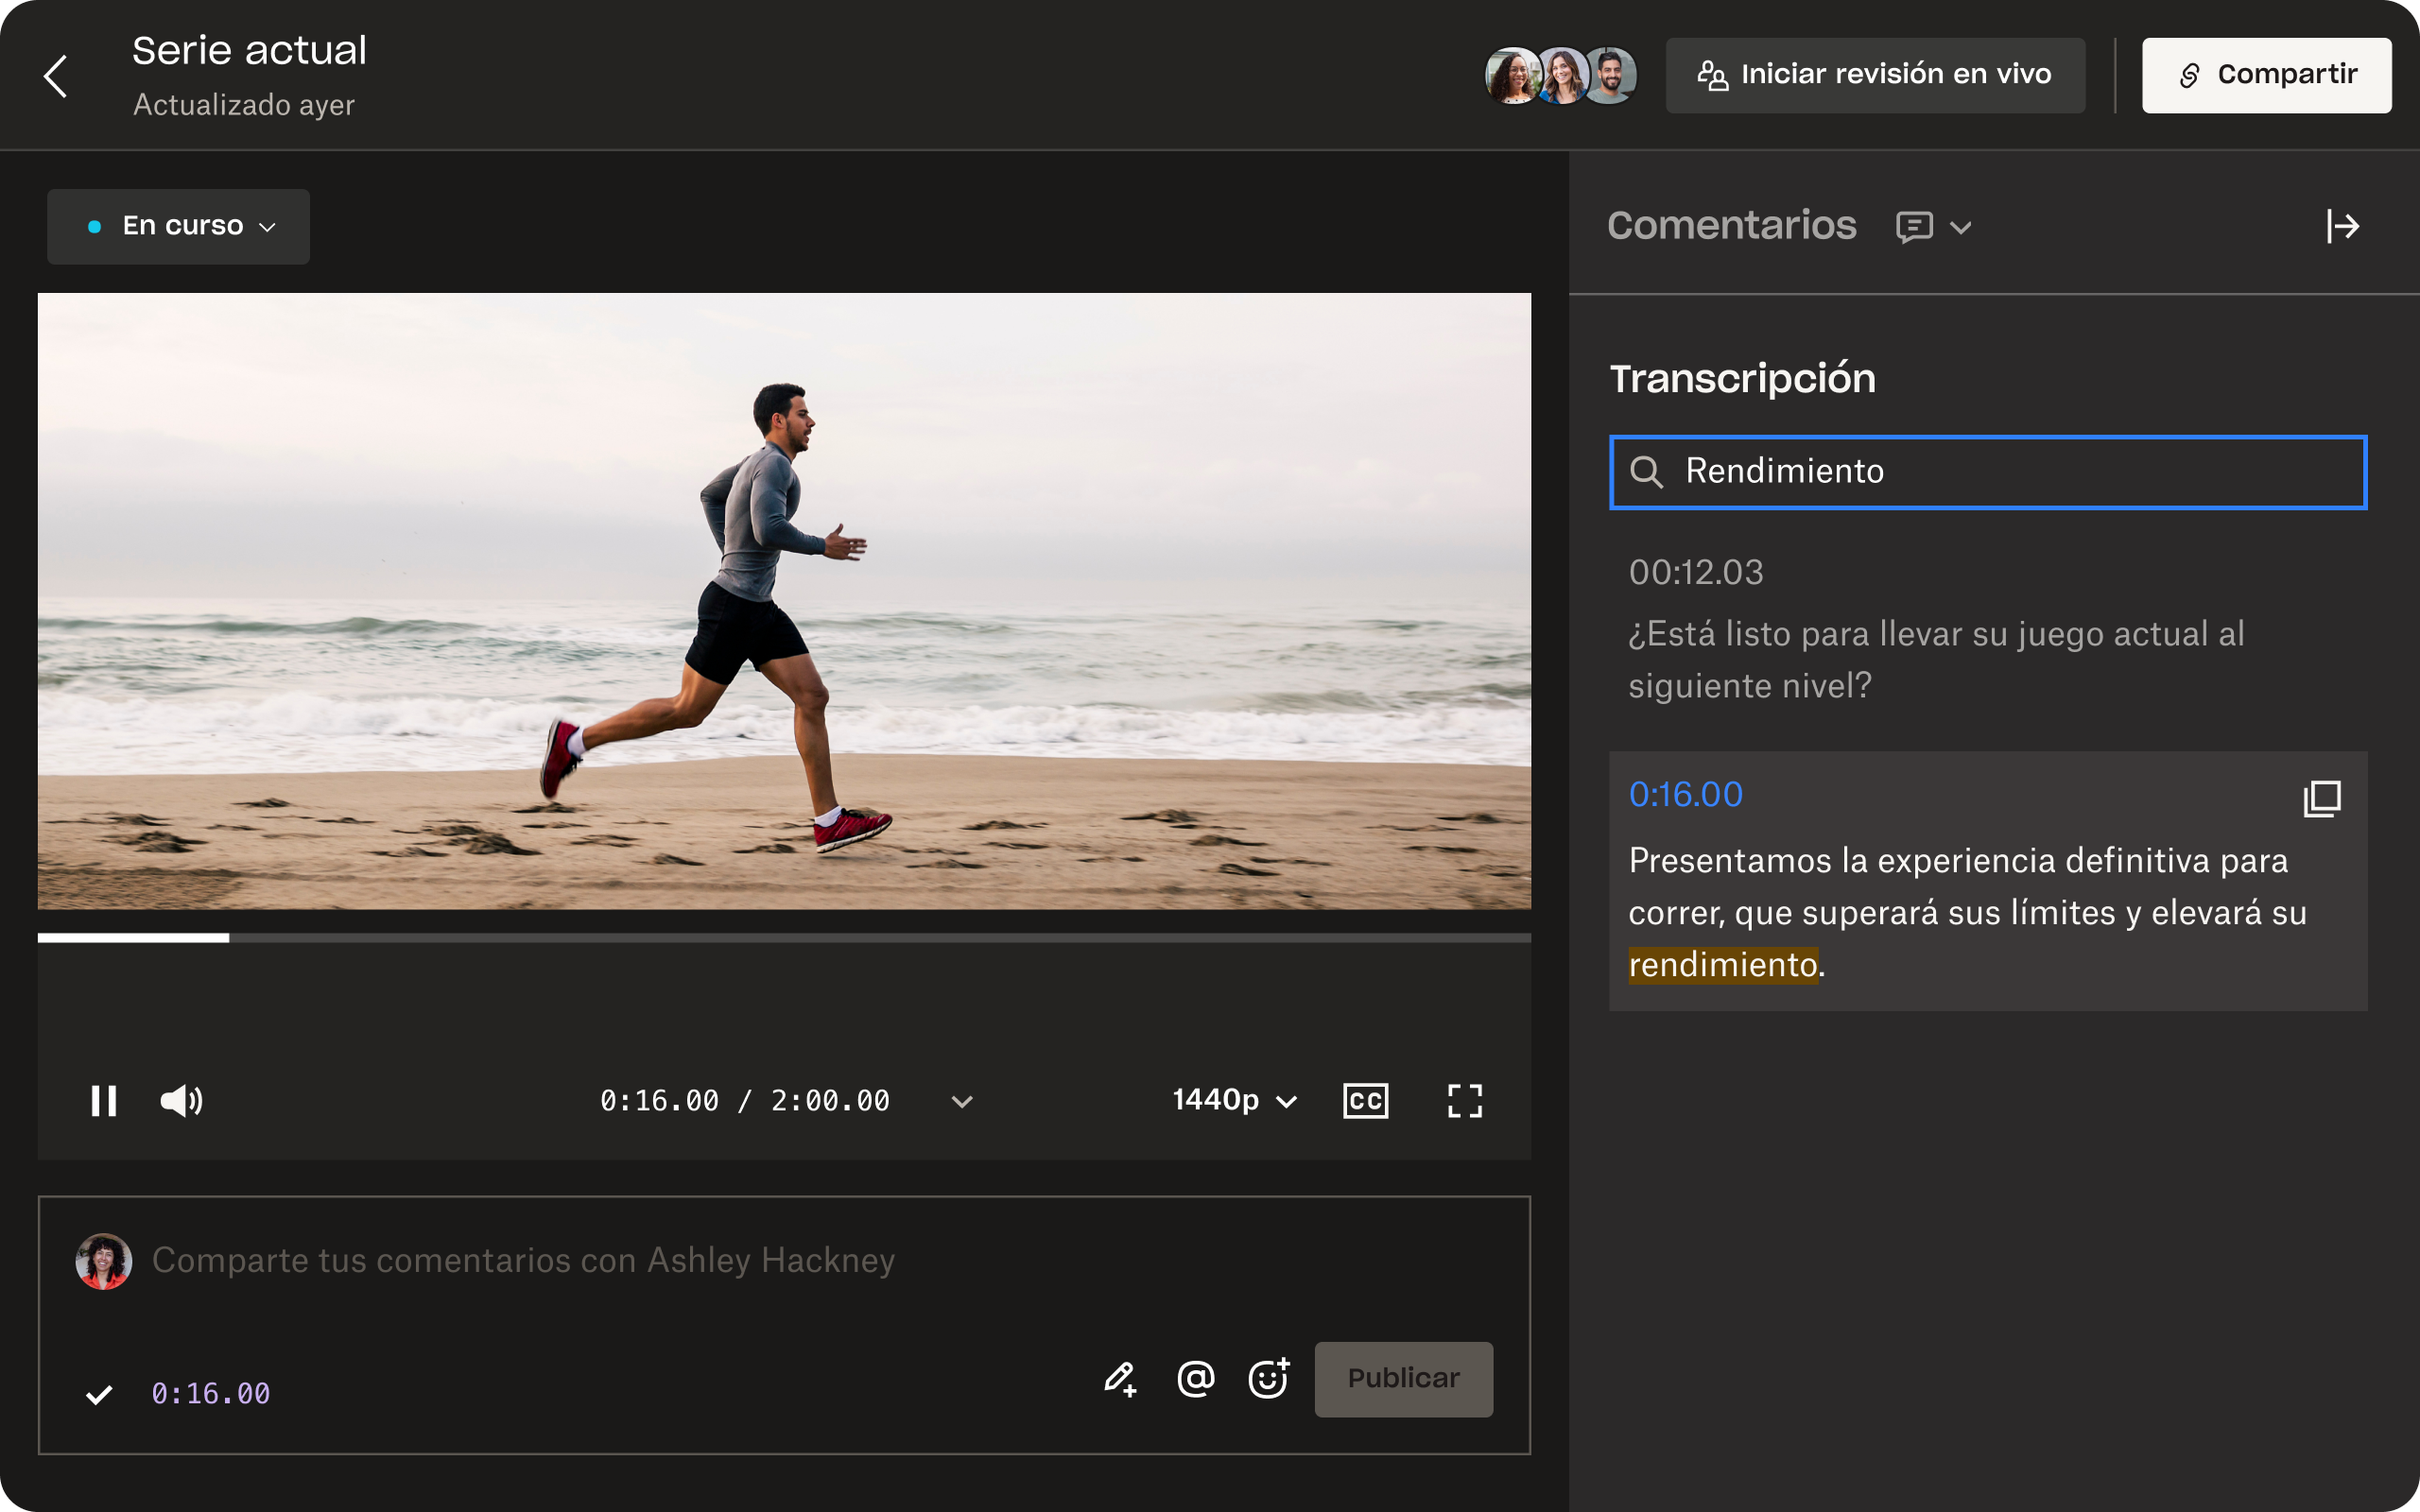Click the running video frame

(x=784, y=601)
